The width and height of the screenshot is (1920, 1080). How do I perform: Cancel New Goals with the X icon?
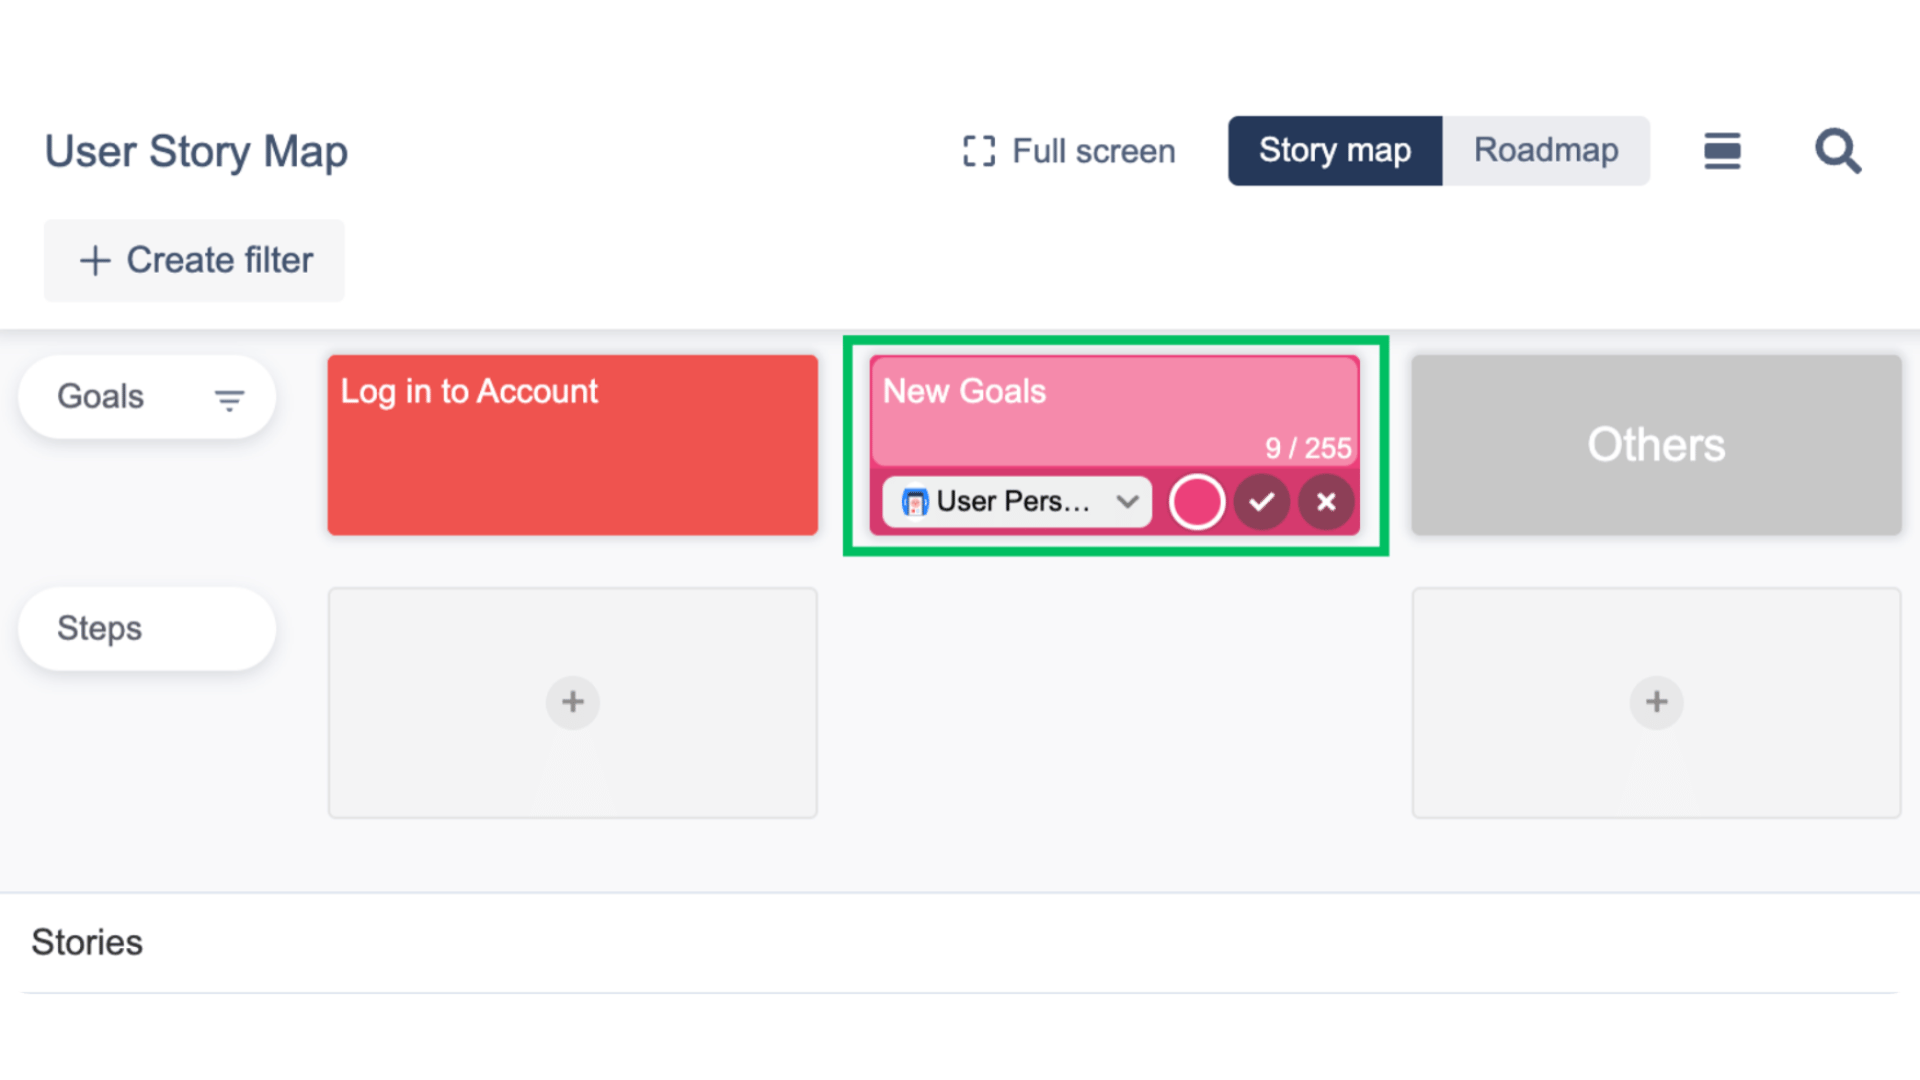click(x=1326, y=502)
